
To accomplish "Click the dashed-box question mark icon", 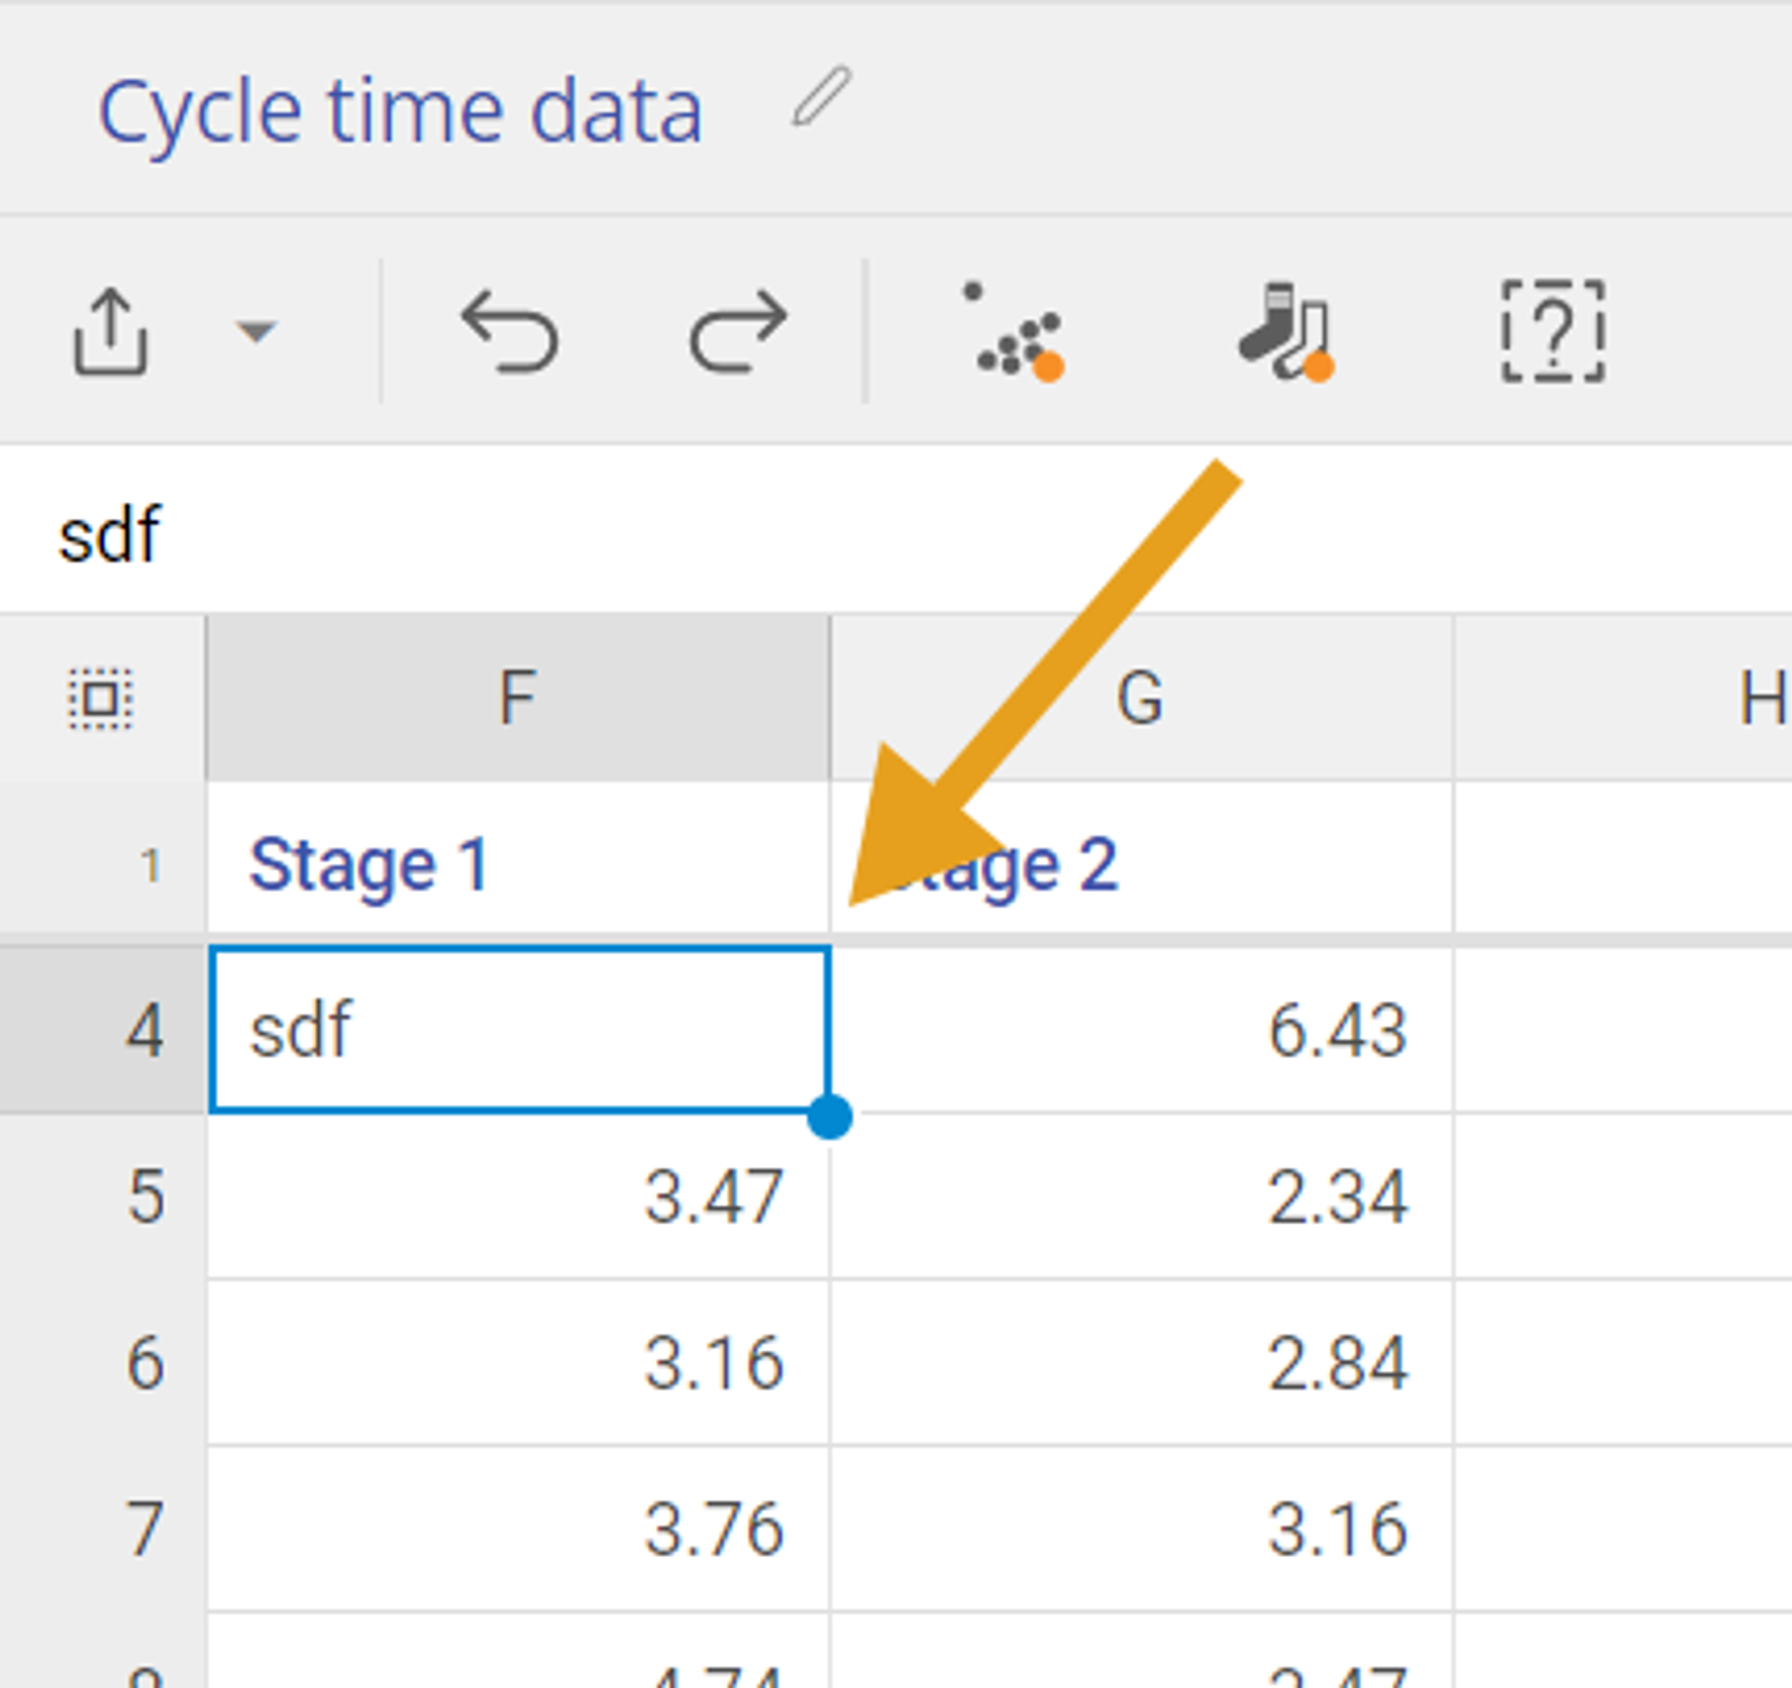I will [1553, 332].
